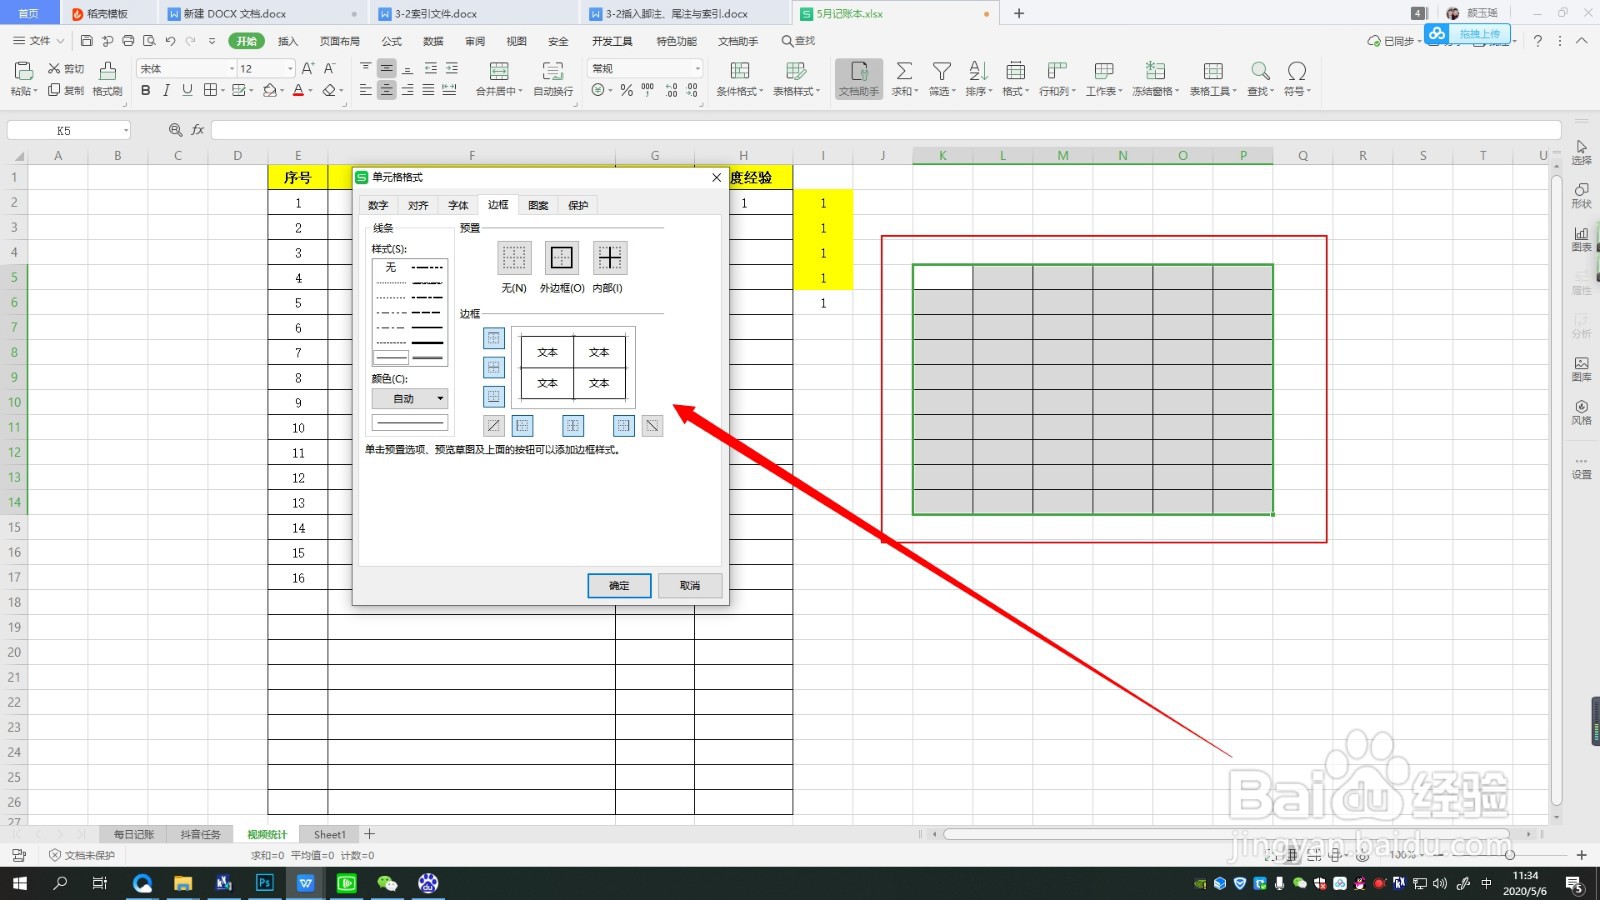Click the 筛选 filter icon
This screenshot has height=900, width=1600.
[x=941, y=70]
